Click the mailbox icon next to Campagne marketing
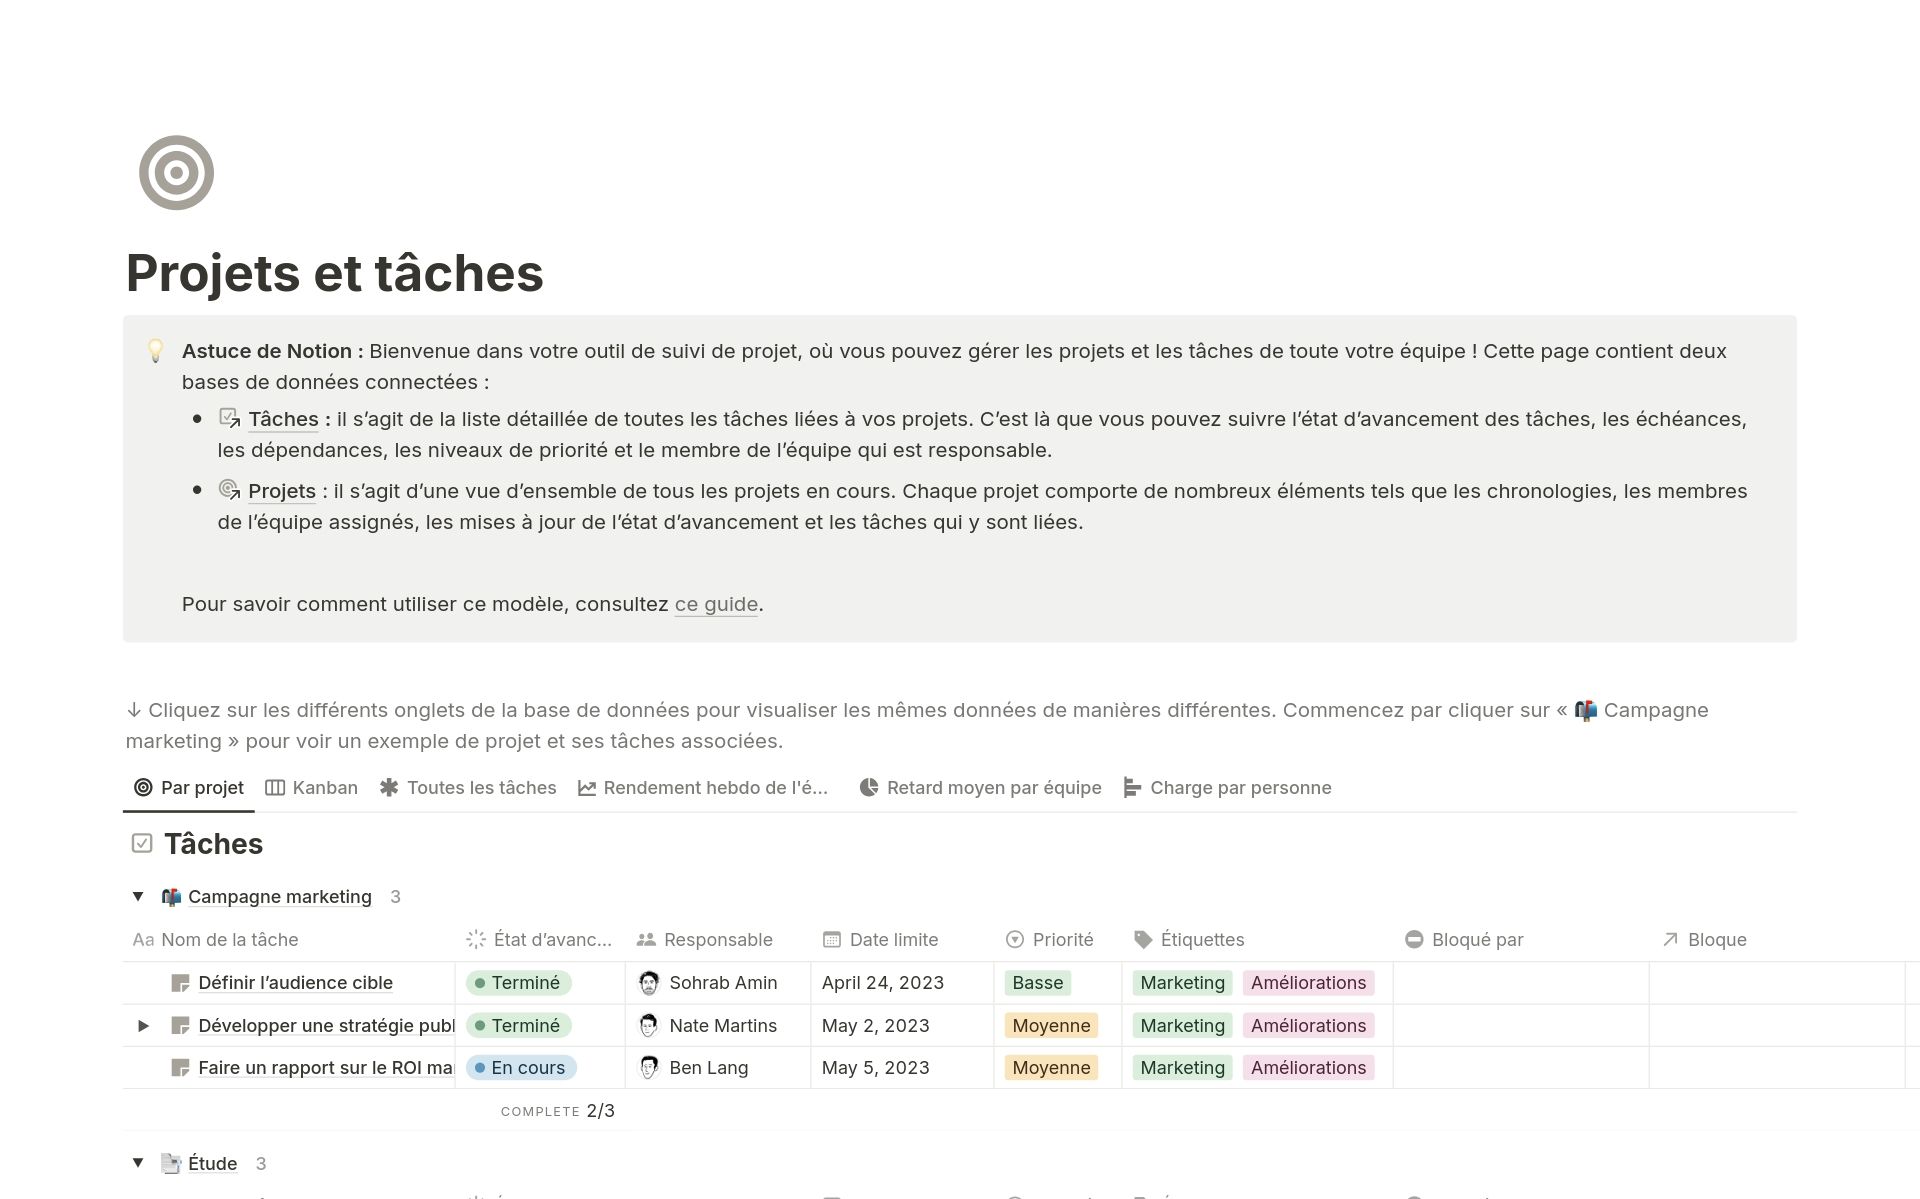 (170, 896)
